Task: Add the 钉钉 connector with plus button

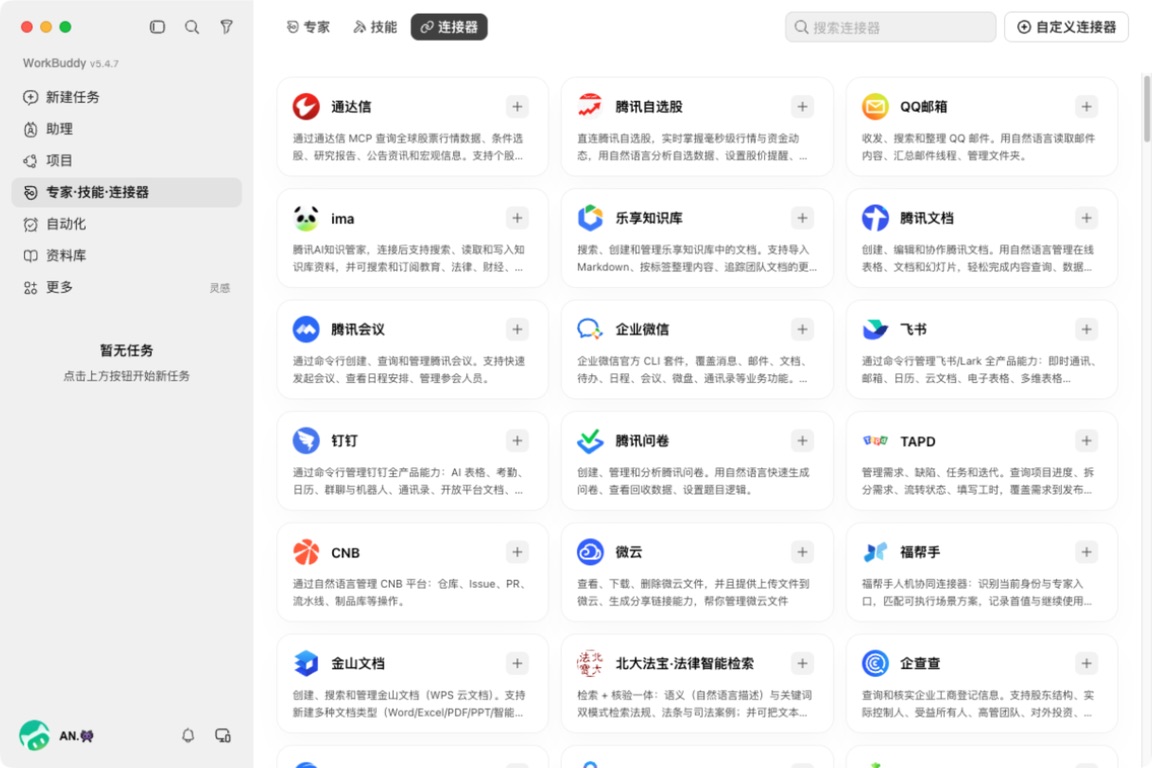Action: tap(517, 441)
